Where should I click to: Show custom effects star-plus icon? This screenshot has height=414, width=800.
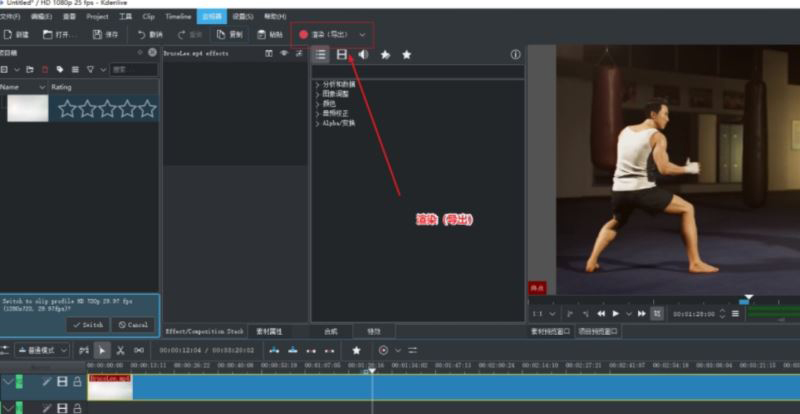click(x=385, y=55)
